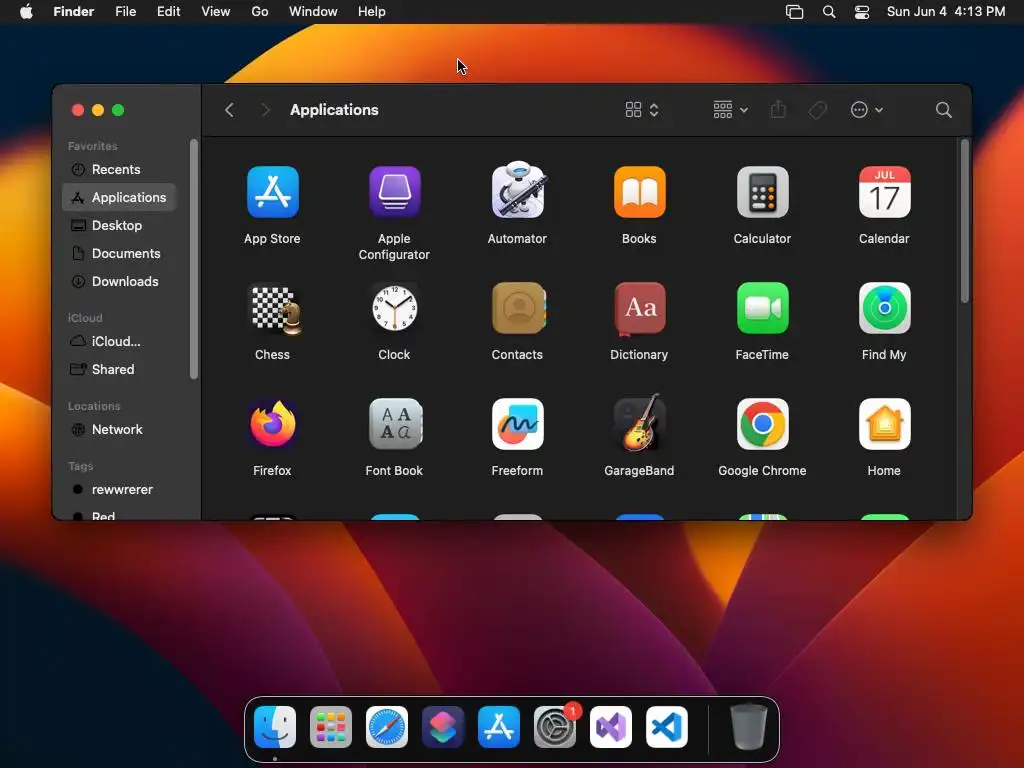Select the Clock app icon
1024x768 pixels.
pos(394,308)
